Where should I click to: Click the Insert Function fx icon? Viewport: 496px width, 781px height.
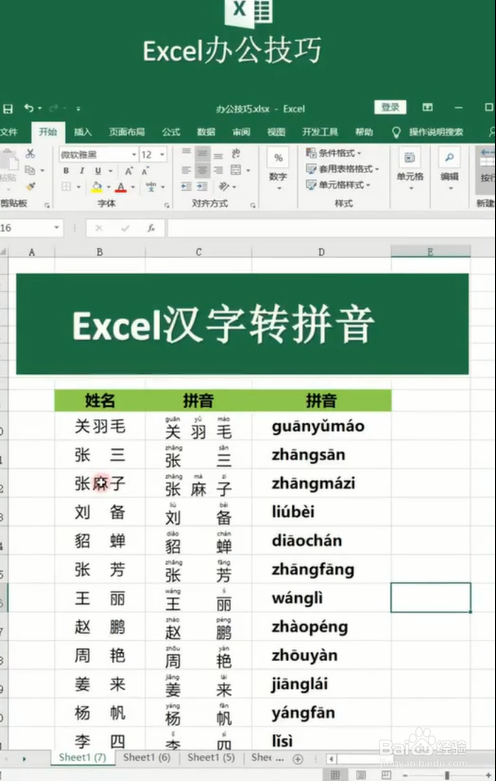(x=151, y=228)
